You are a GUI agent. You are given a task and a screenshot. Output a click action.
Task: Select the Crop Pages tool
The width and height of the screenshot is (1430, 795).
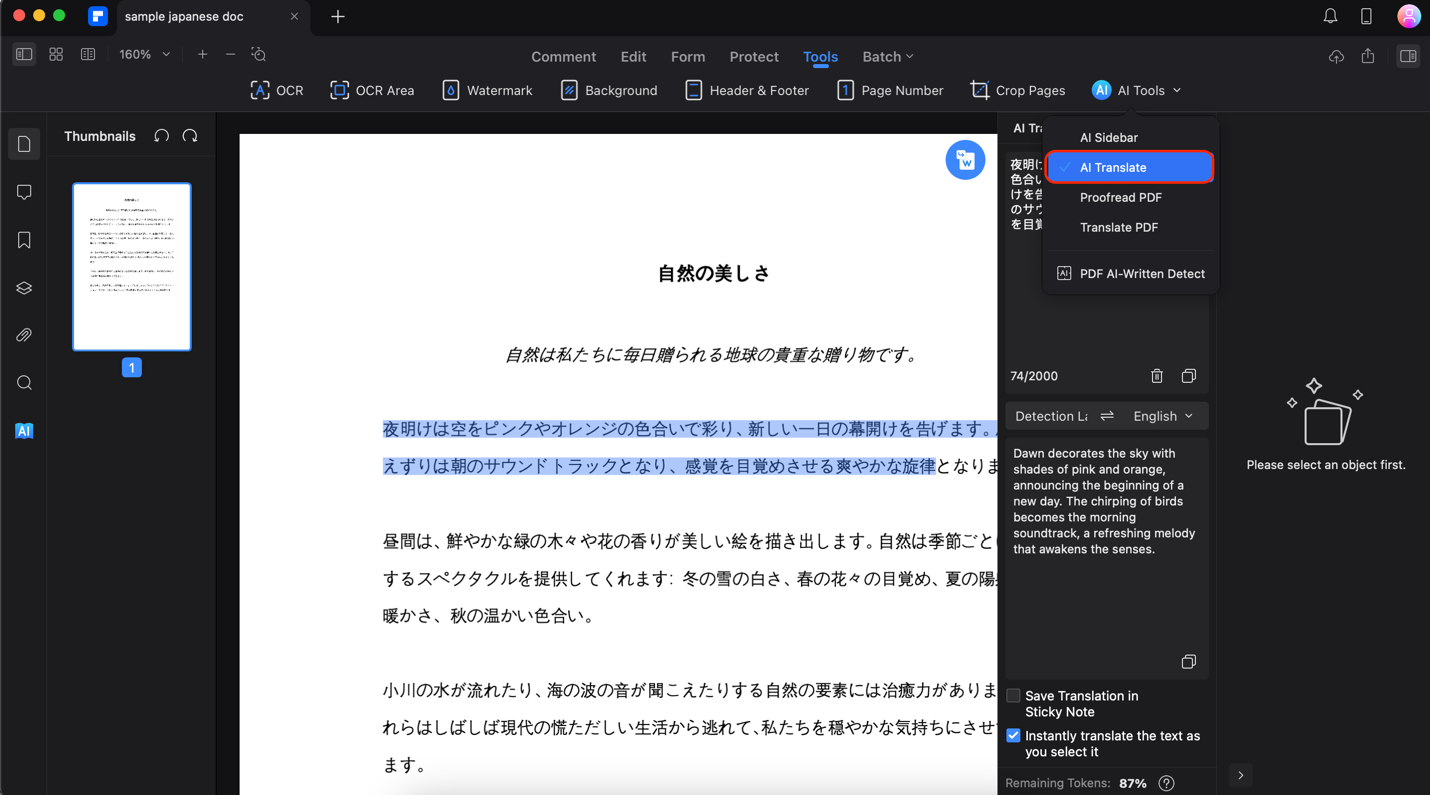click(1018, 90)
